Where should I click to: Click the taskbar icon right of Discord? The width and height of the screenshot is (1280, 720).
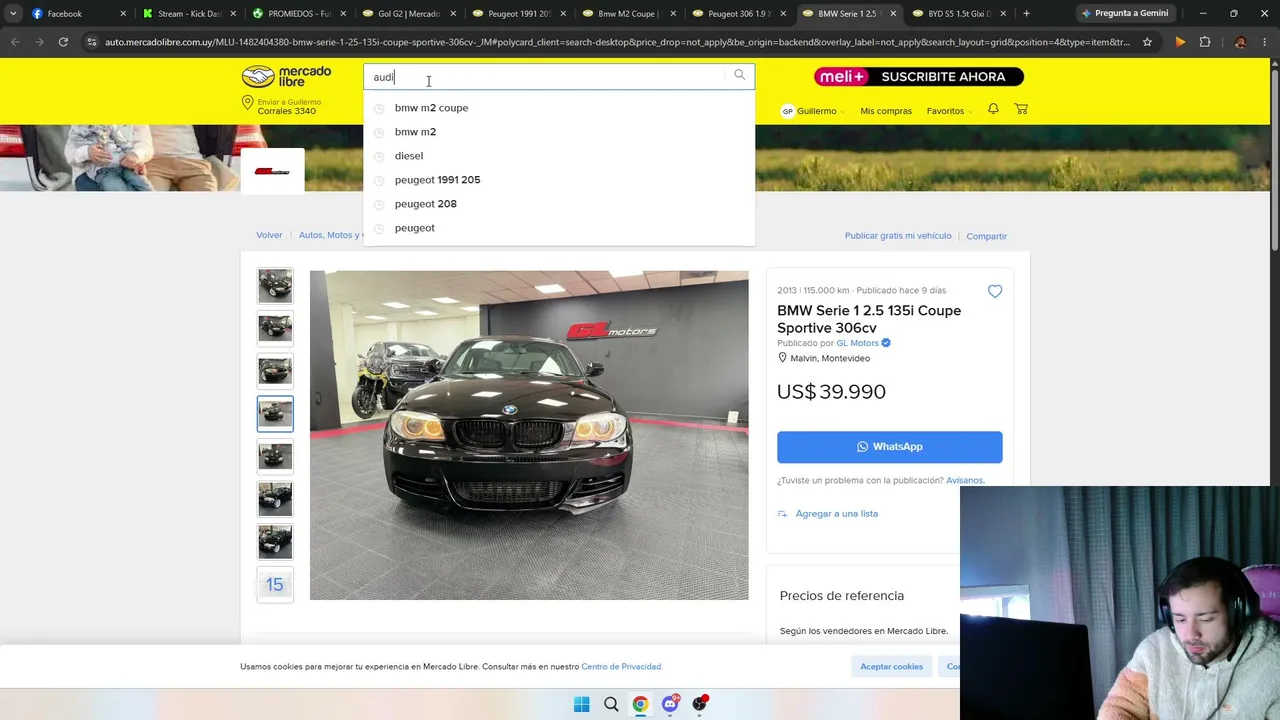click(x=700, y=704)
